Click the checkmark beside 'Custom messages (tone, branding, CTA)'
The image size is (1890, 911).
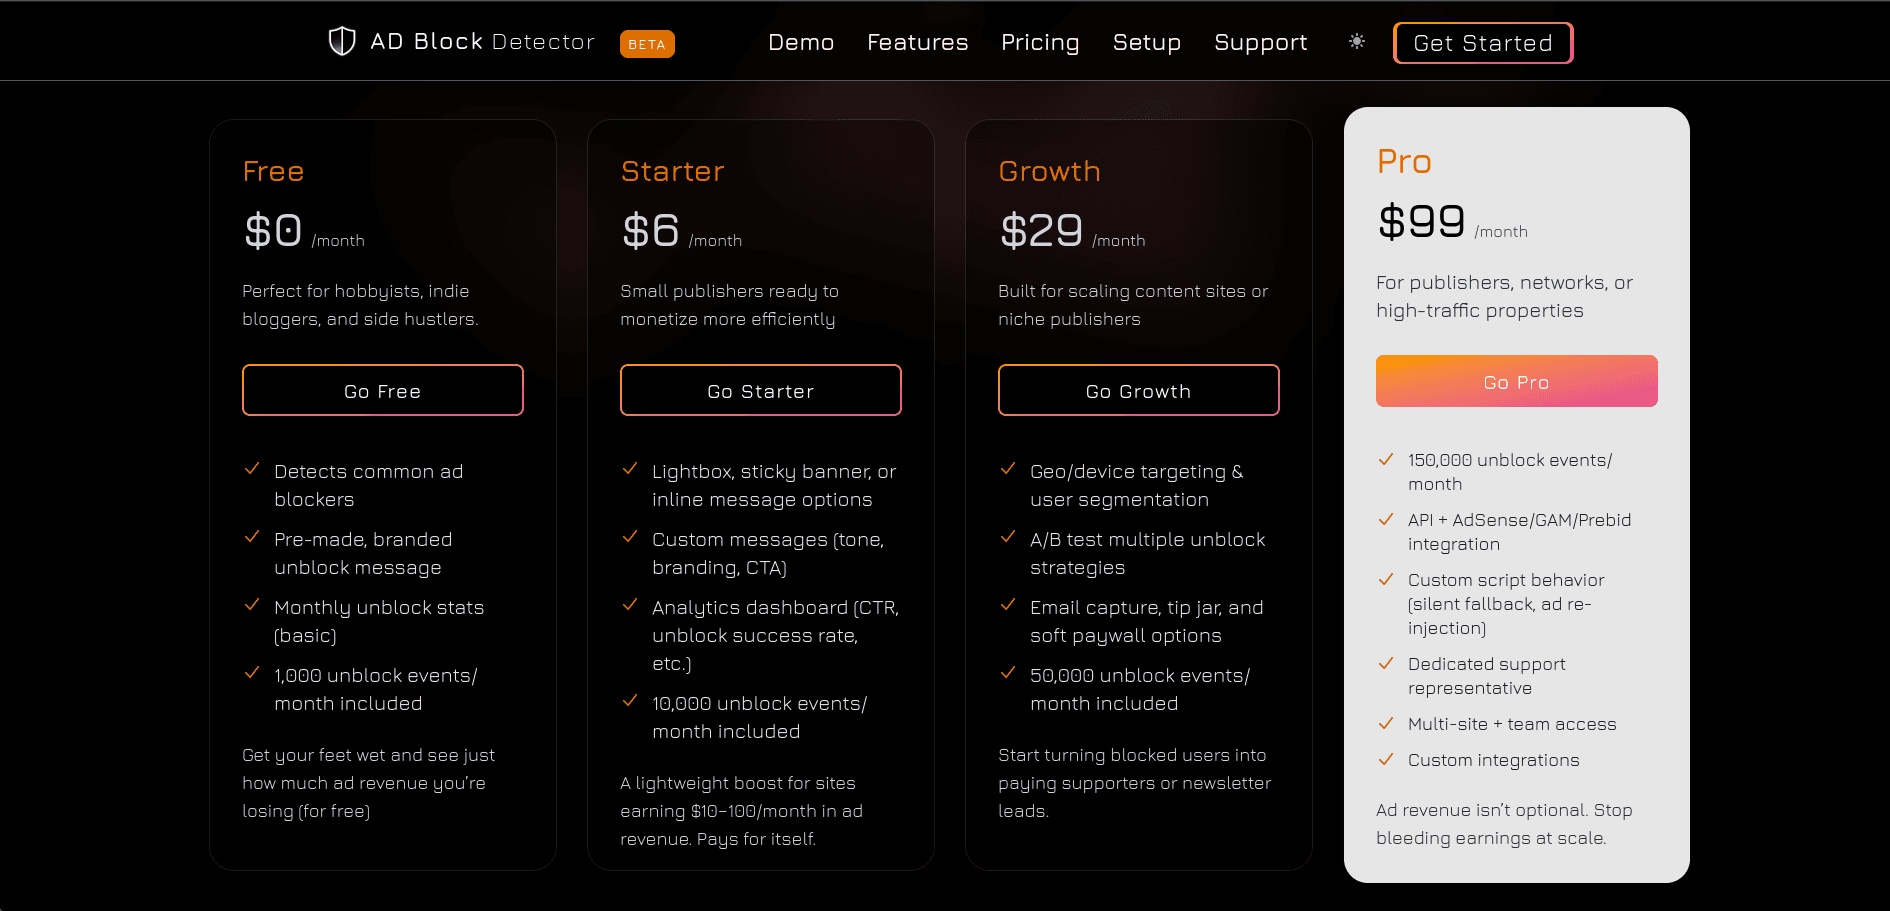630,537
